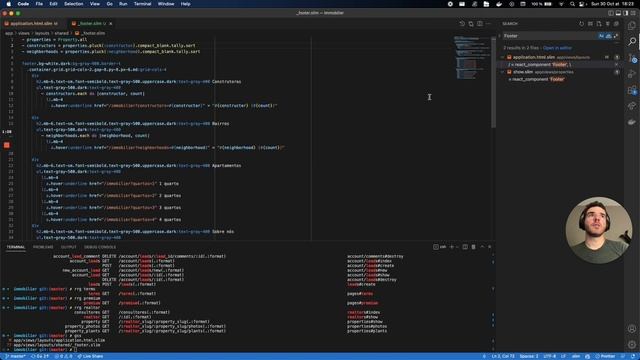Switch to the Problems panel tab
Screen dimensions: 640x360
point(43,247)
